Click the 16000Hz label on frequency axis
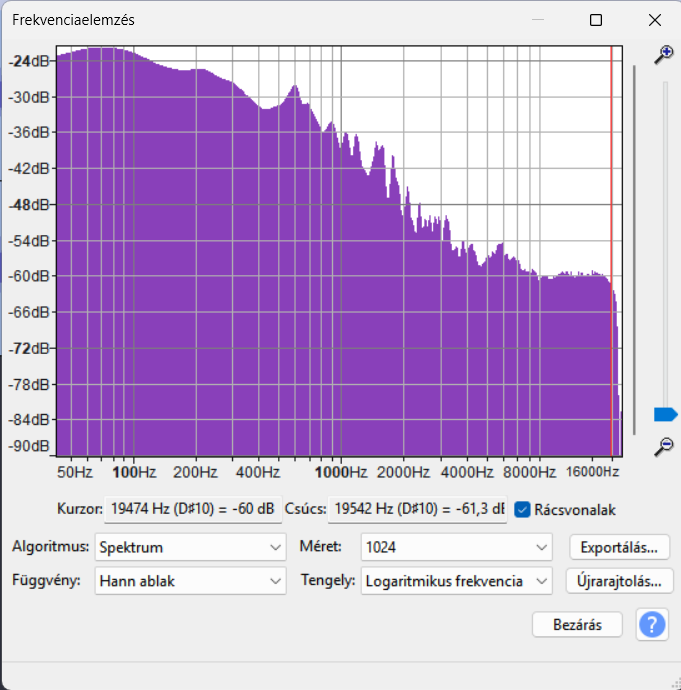This screenshot has width=681, height=690. pos(592,472)
